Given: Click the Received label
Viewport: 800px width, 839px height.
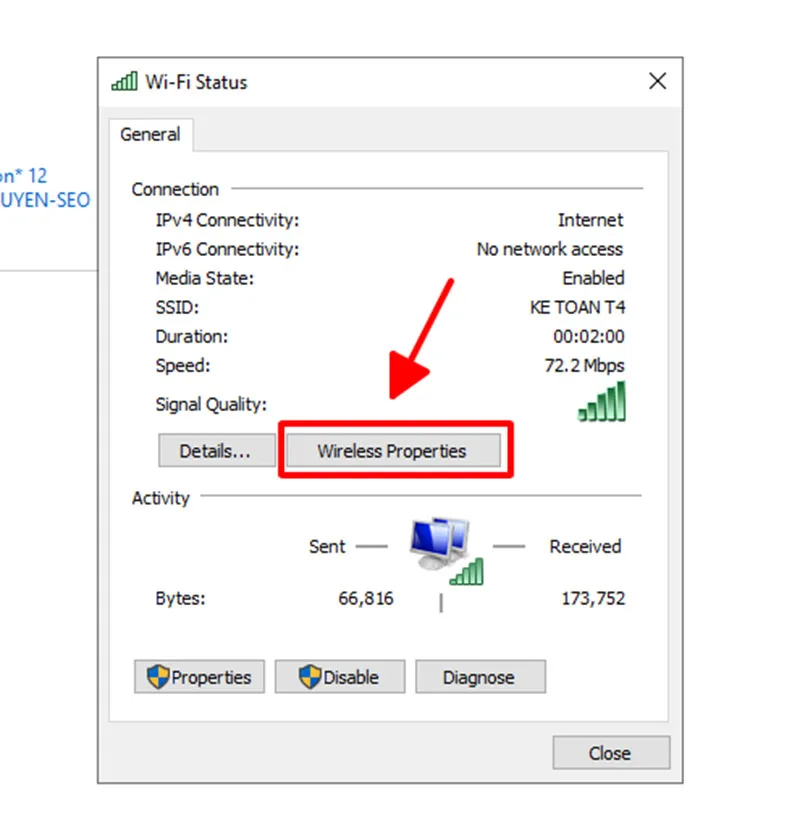Looking at the screenshot, I should (x=585, y=546).
